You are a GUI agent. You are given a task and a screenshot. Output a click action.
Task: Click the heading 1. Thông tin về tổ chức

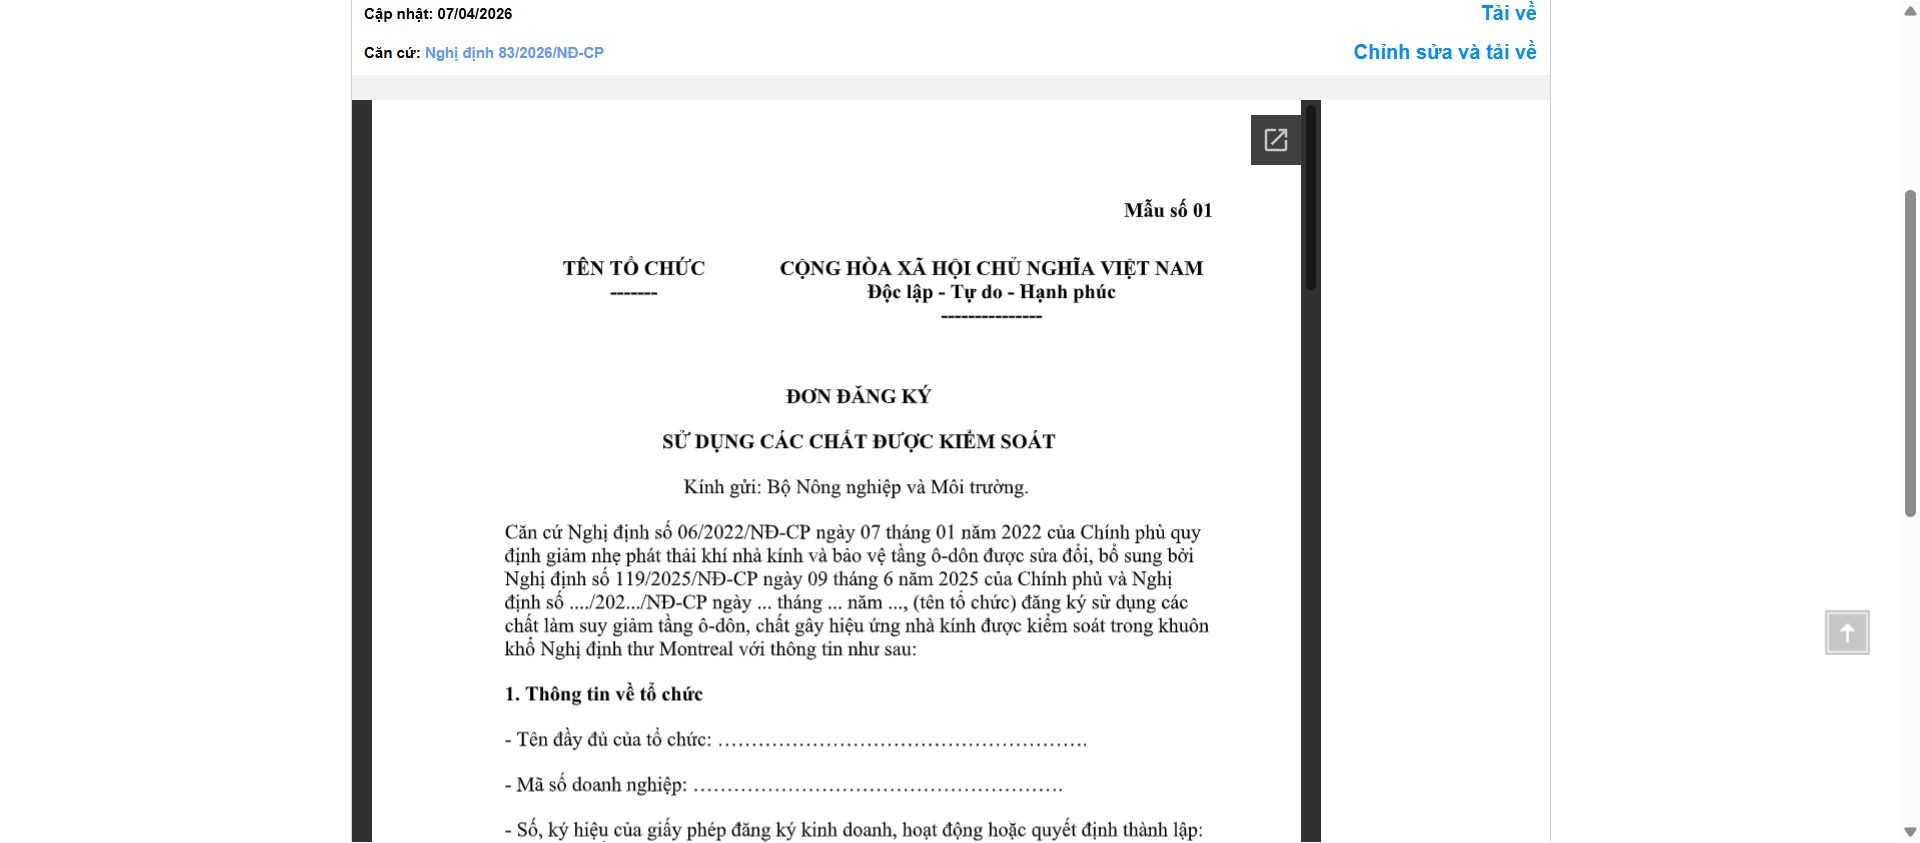pyautogui.click(x=604, y=694)
